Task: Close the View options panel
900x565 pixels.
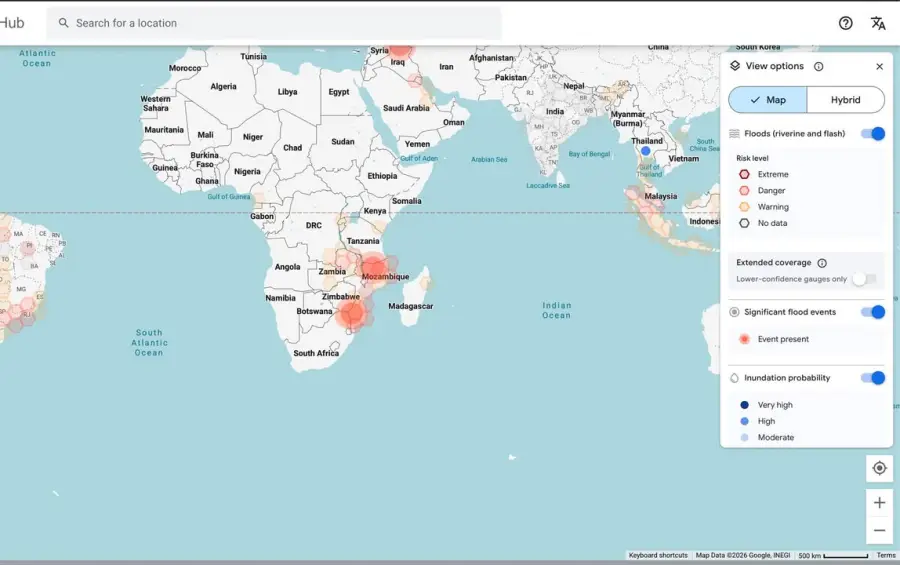Action: [x=879, y=67]
